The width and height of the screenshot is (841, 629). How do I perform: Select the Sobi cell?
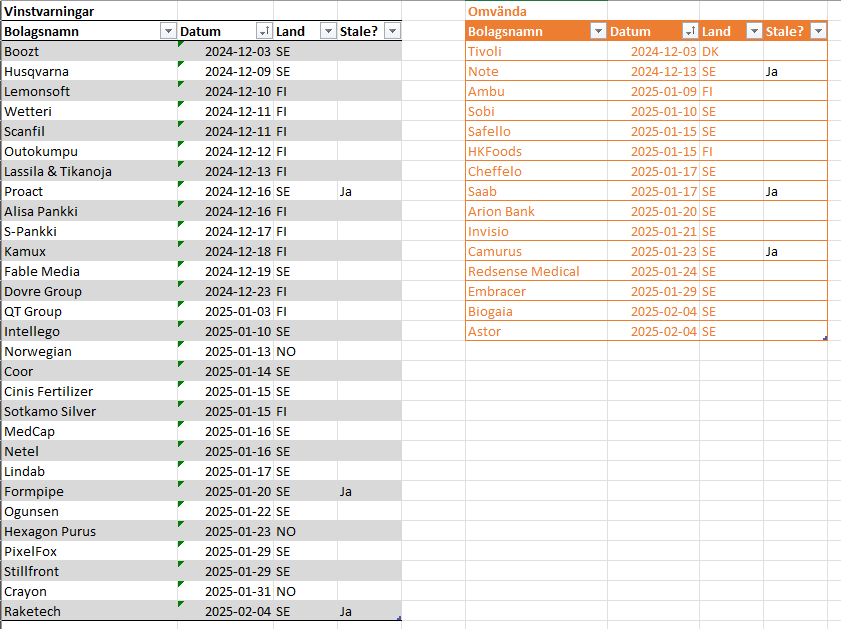[536, 112]
